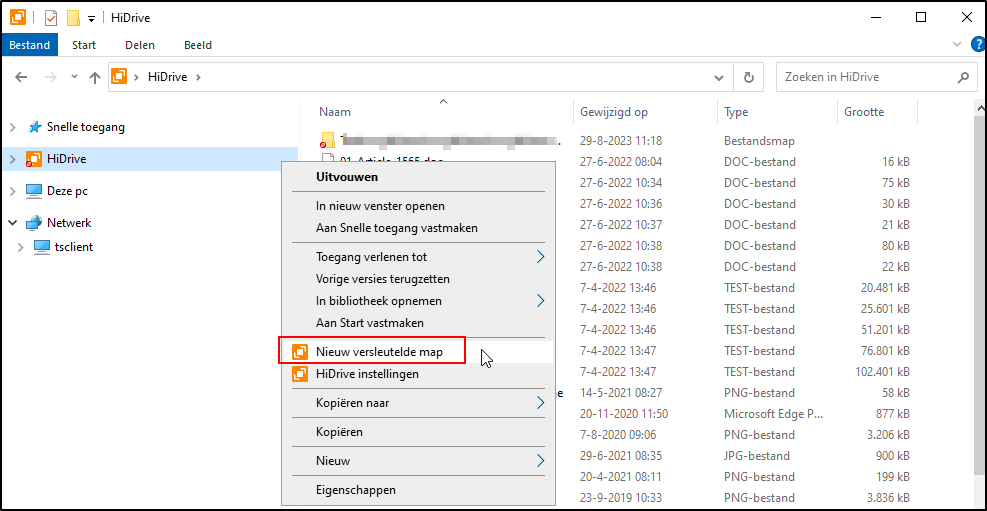The image size is (987, 511).
Task: Go back with the back arrow
Action: (x=21, y=77)
